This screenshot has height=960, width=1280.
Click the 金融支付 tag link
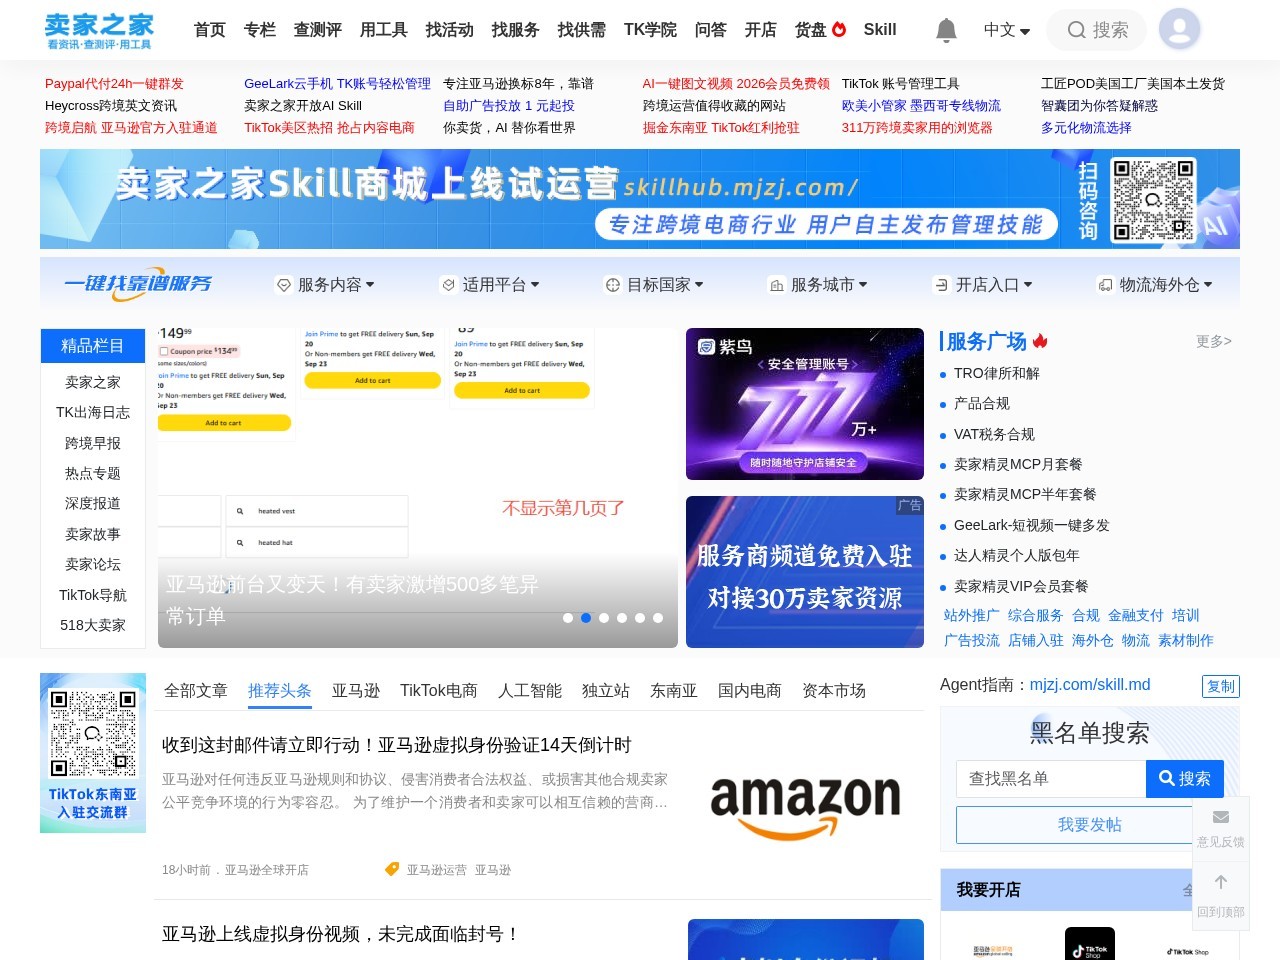(x=1136, y=615)
